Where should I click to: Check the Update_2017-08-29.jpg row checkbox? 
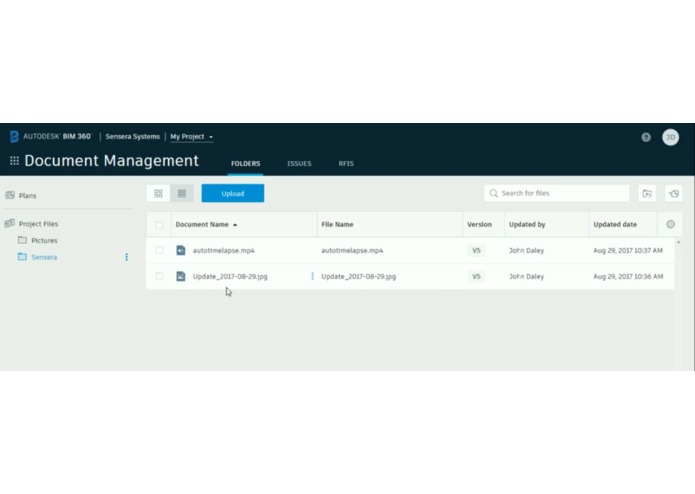coord(159,276)
